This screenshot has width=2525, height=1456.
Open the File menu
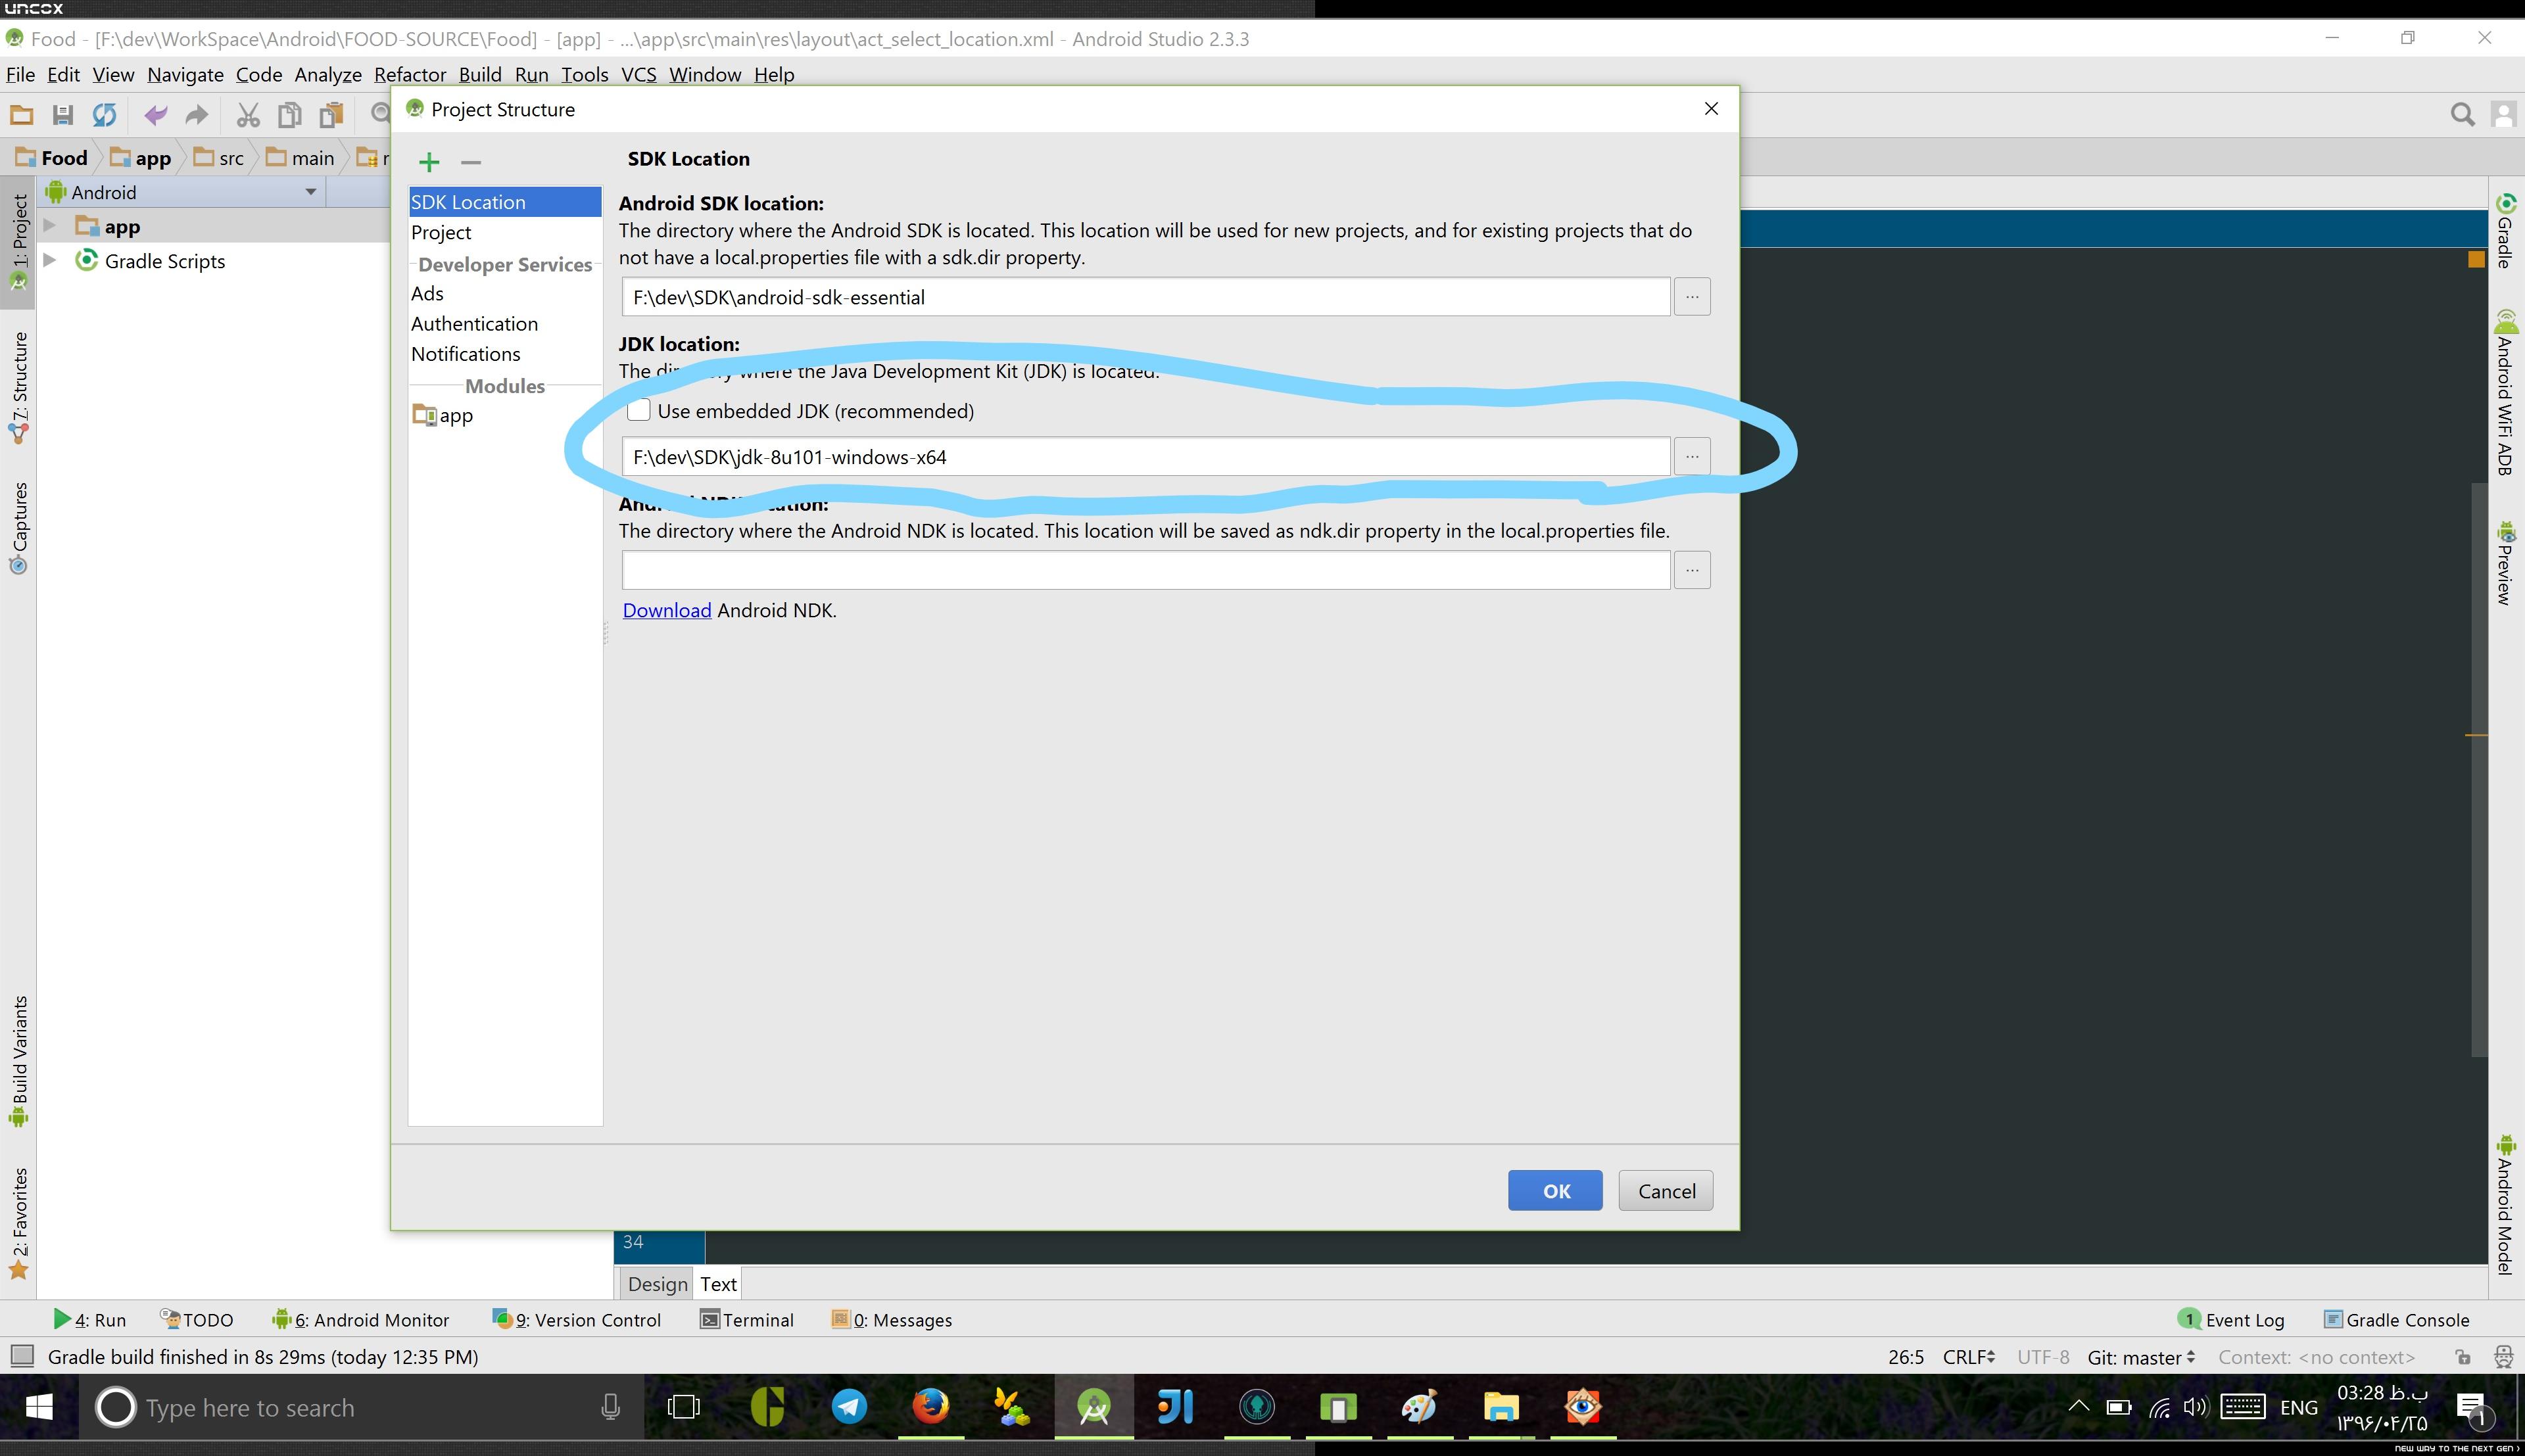20,75
